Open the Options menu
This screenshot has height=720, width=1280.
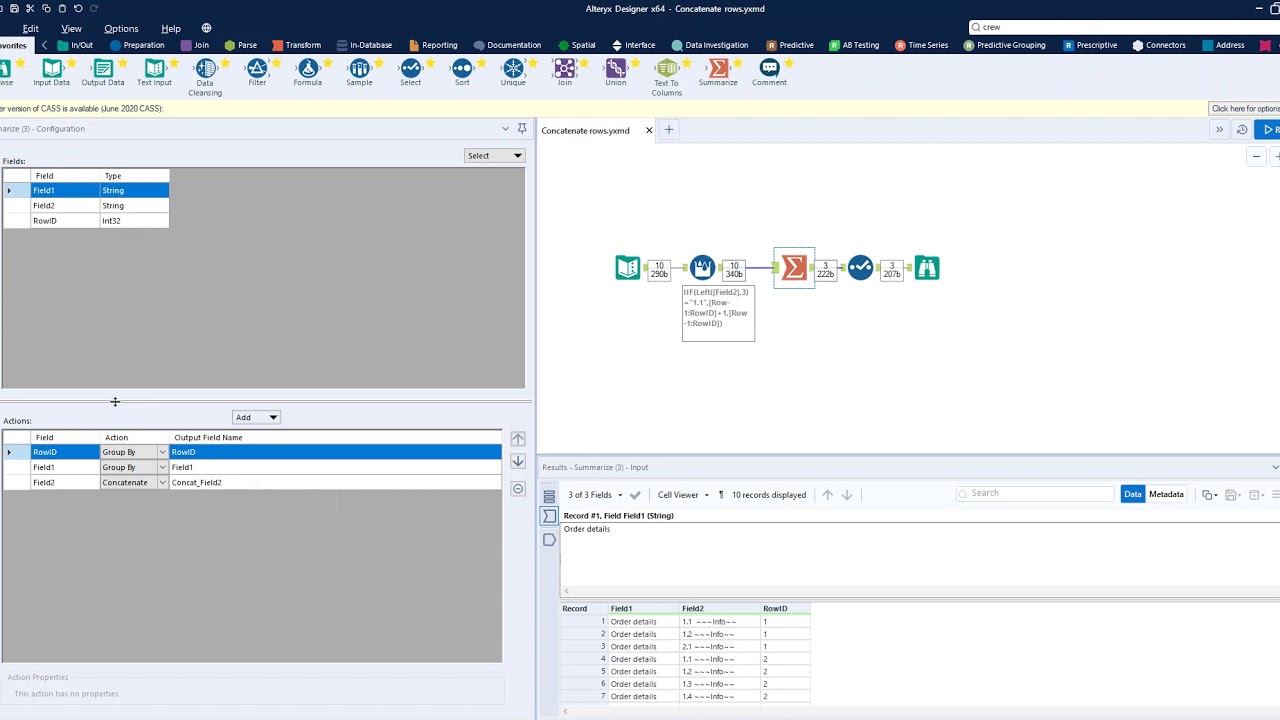click(x=121, y=28)
